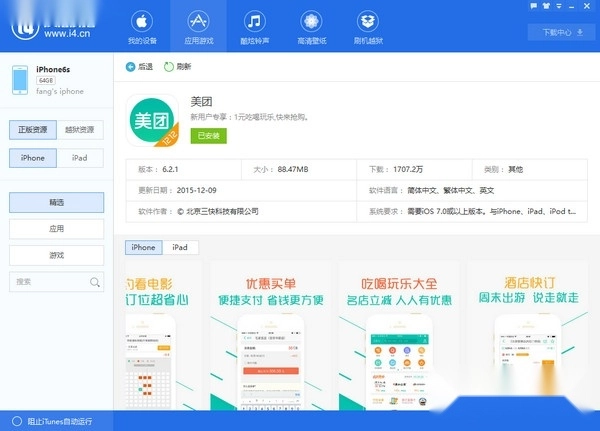Image resolution: width=600 pixels, height=431 pixels.
Task: Select iPad device type in sidebar
Action: (80, 158)
